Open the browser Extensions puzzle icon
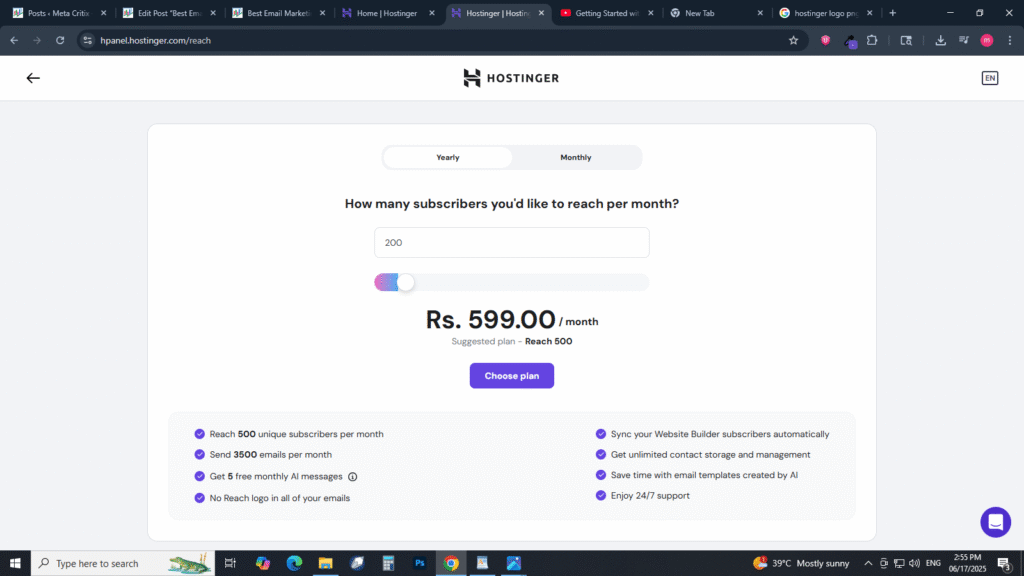Screen dimensions: 1024x576 [872, 40]
